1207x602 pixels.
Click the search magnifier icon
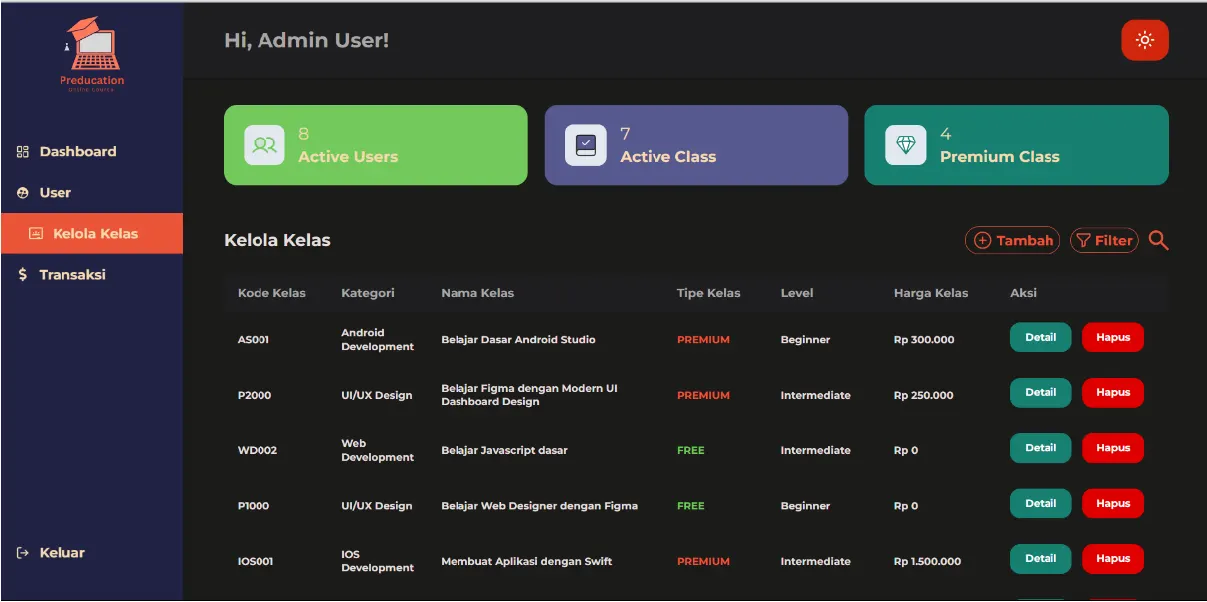coord(1158,240)
